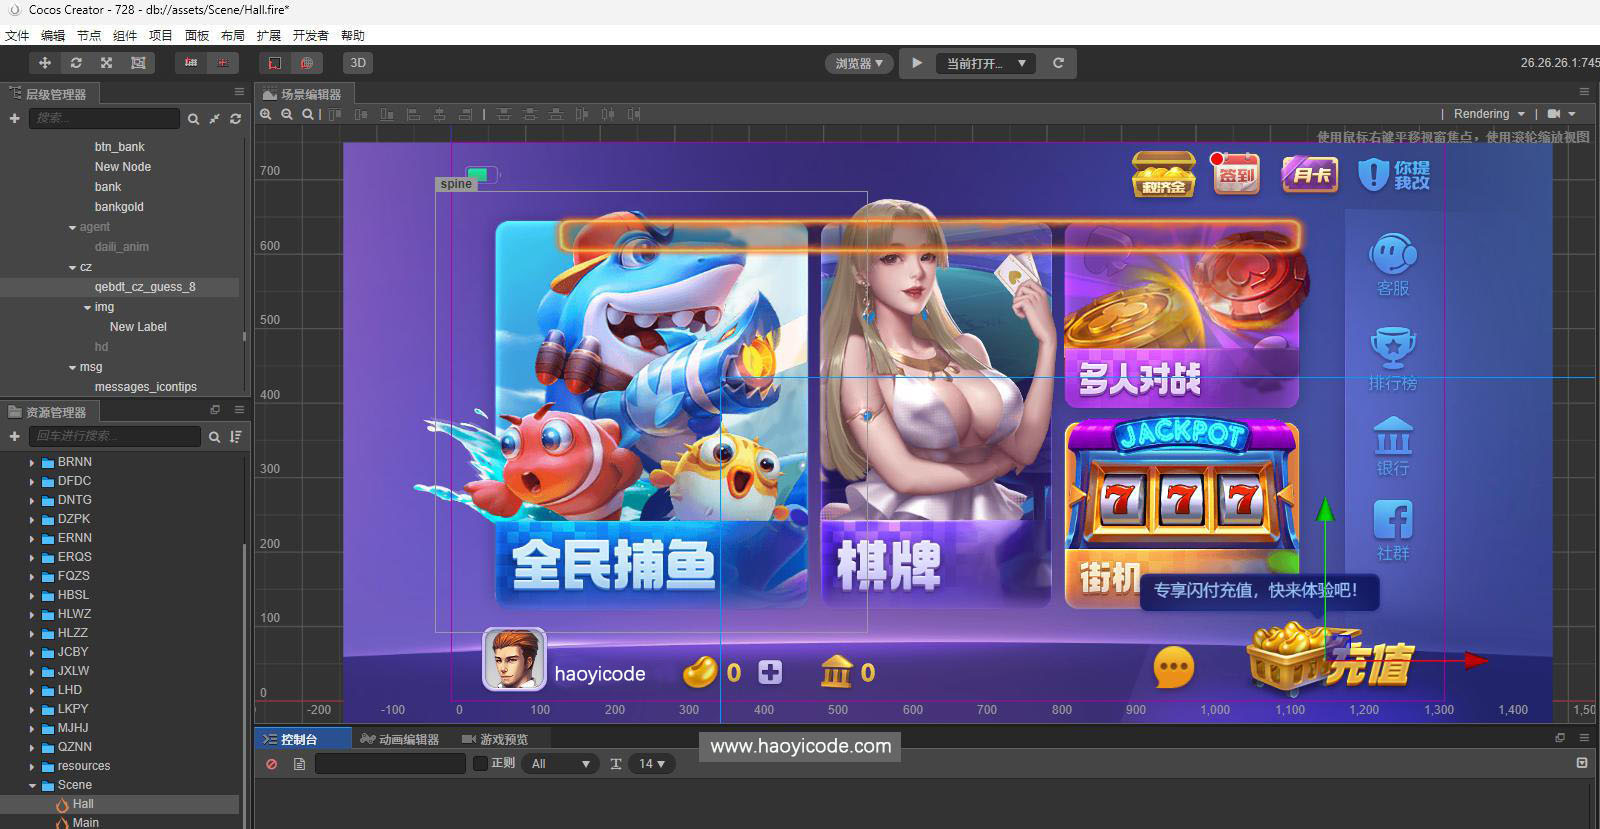1600x829 pixels.
Task: Select the bankgold node
Action: coord(119,207)
